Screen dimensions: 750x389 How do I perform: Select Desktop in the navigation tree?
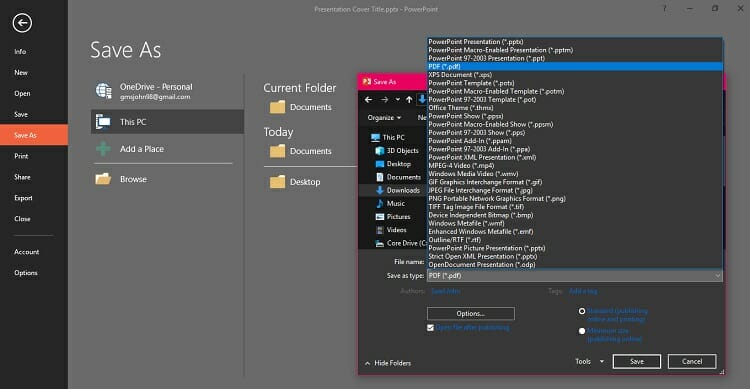click(x=393, y=164)
